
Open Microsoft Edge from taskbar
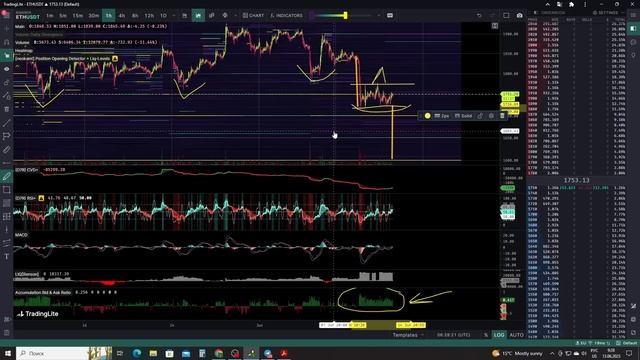137,353
